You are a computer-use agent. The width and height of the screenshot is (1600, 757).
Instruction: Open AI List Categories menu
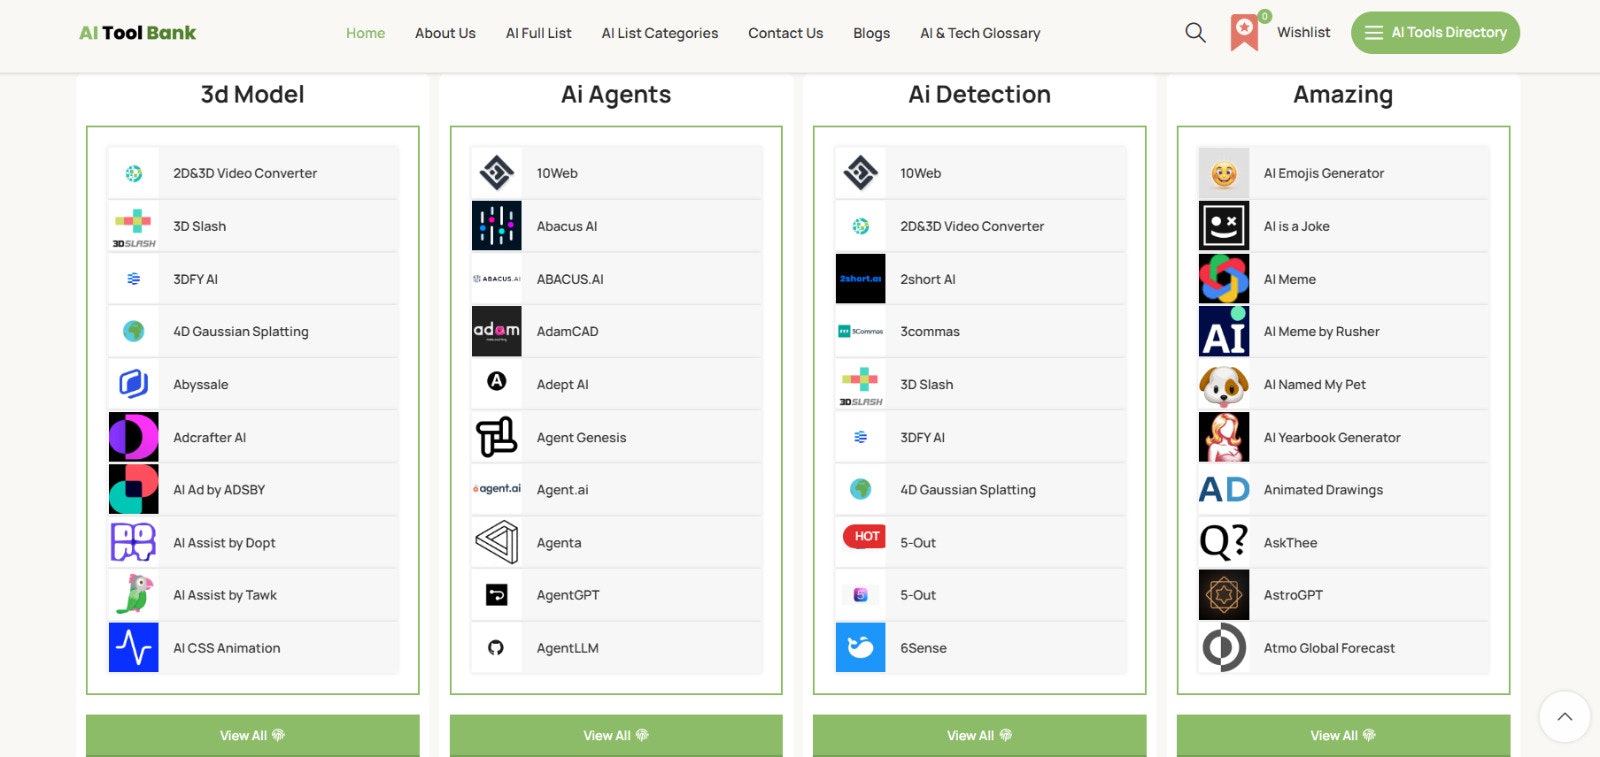[660, 33]
